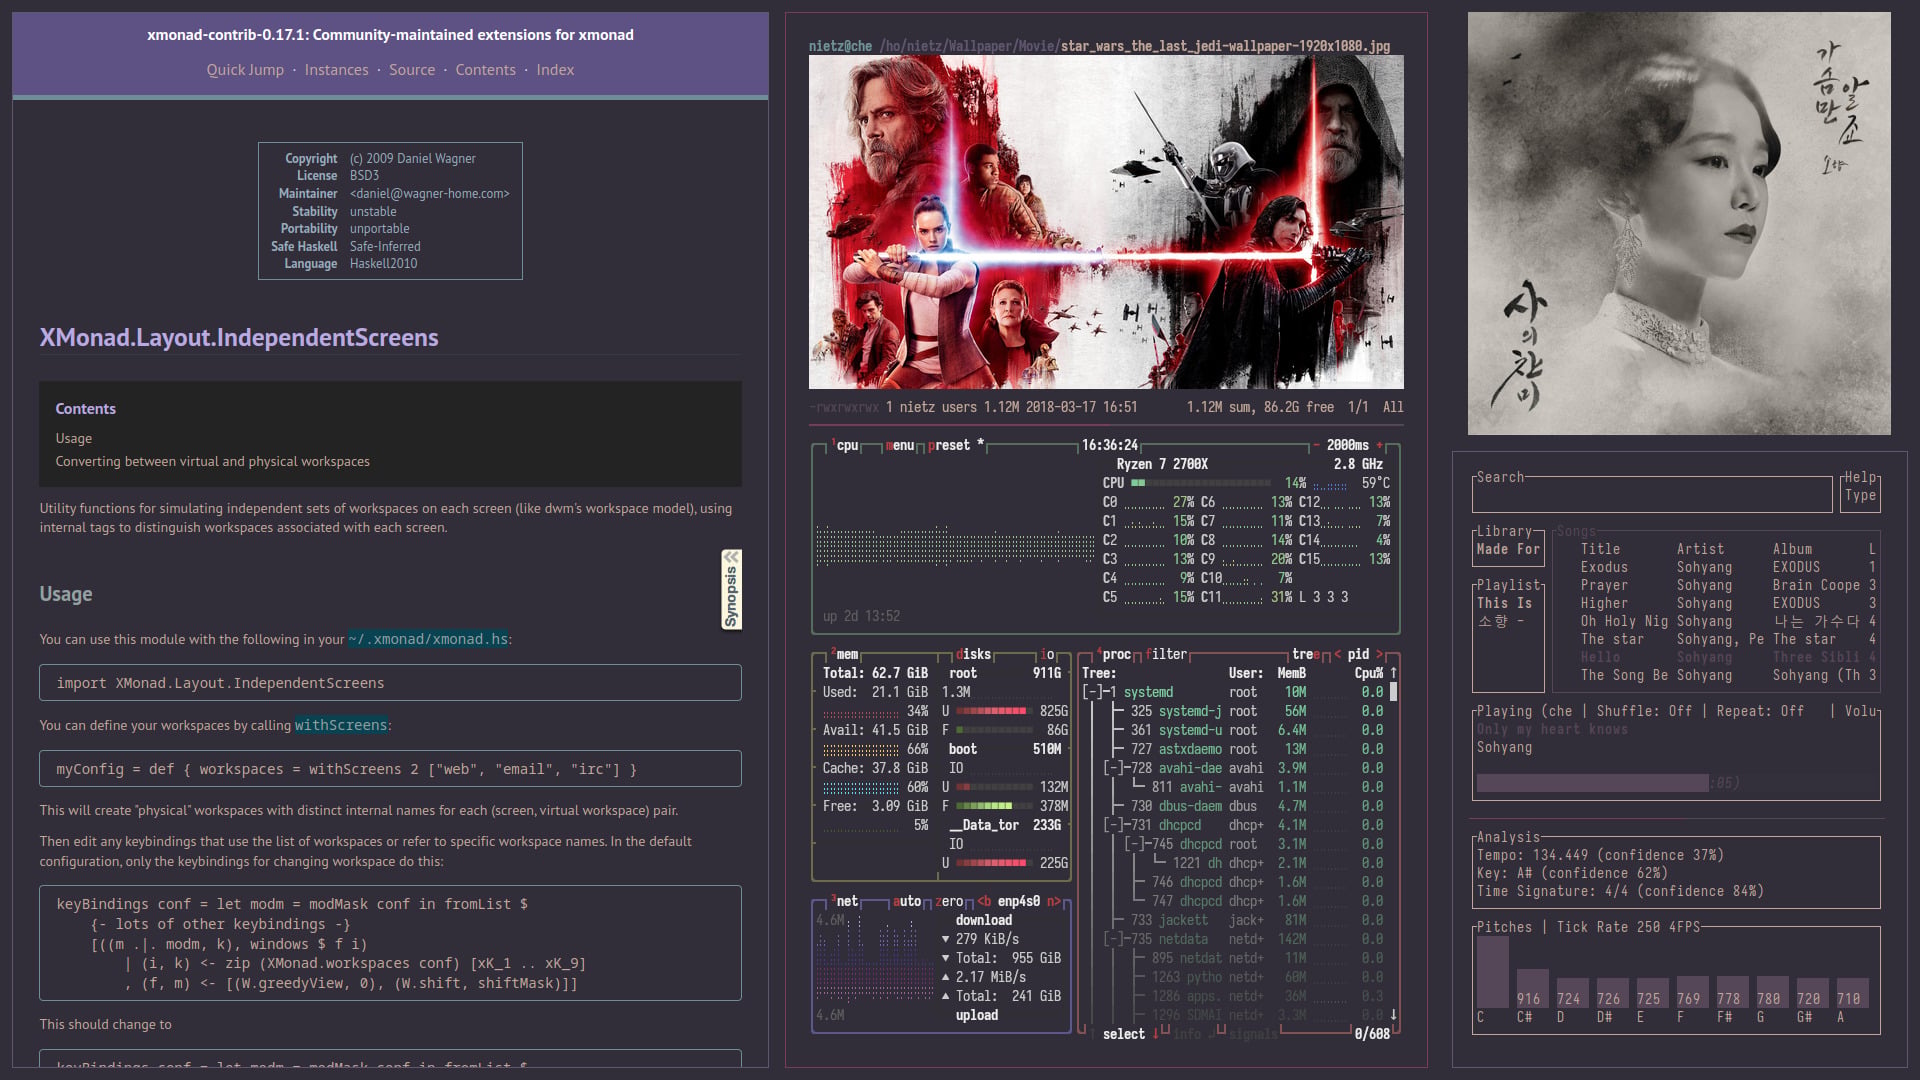Toggle the tree view in proc box
This screenshot has width=1920, height=1080.
click(1306, 654)
